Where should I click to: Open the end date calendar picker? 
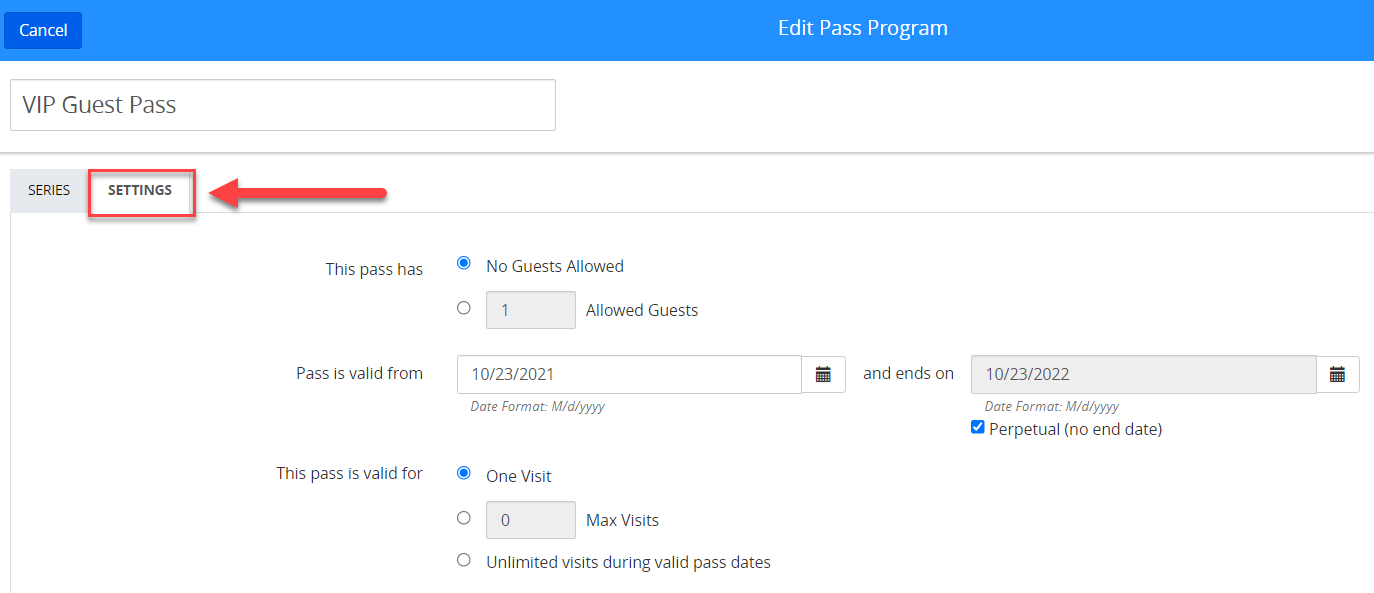click(x=1337, y=374)
